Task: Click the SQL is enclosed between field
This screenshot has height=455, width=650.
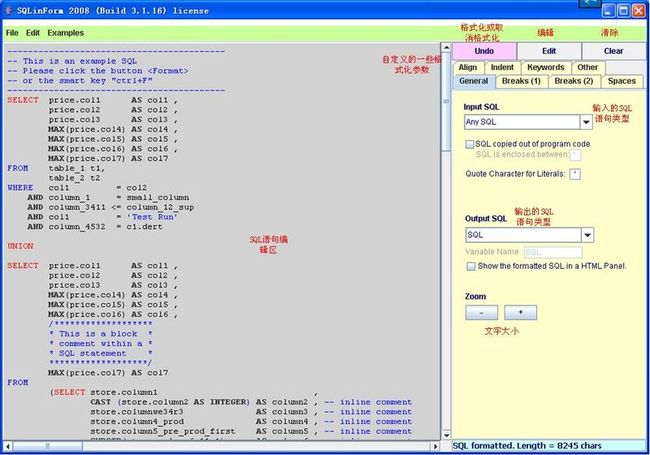Action: (x=575, y=155)
